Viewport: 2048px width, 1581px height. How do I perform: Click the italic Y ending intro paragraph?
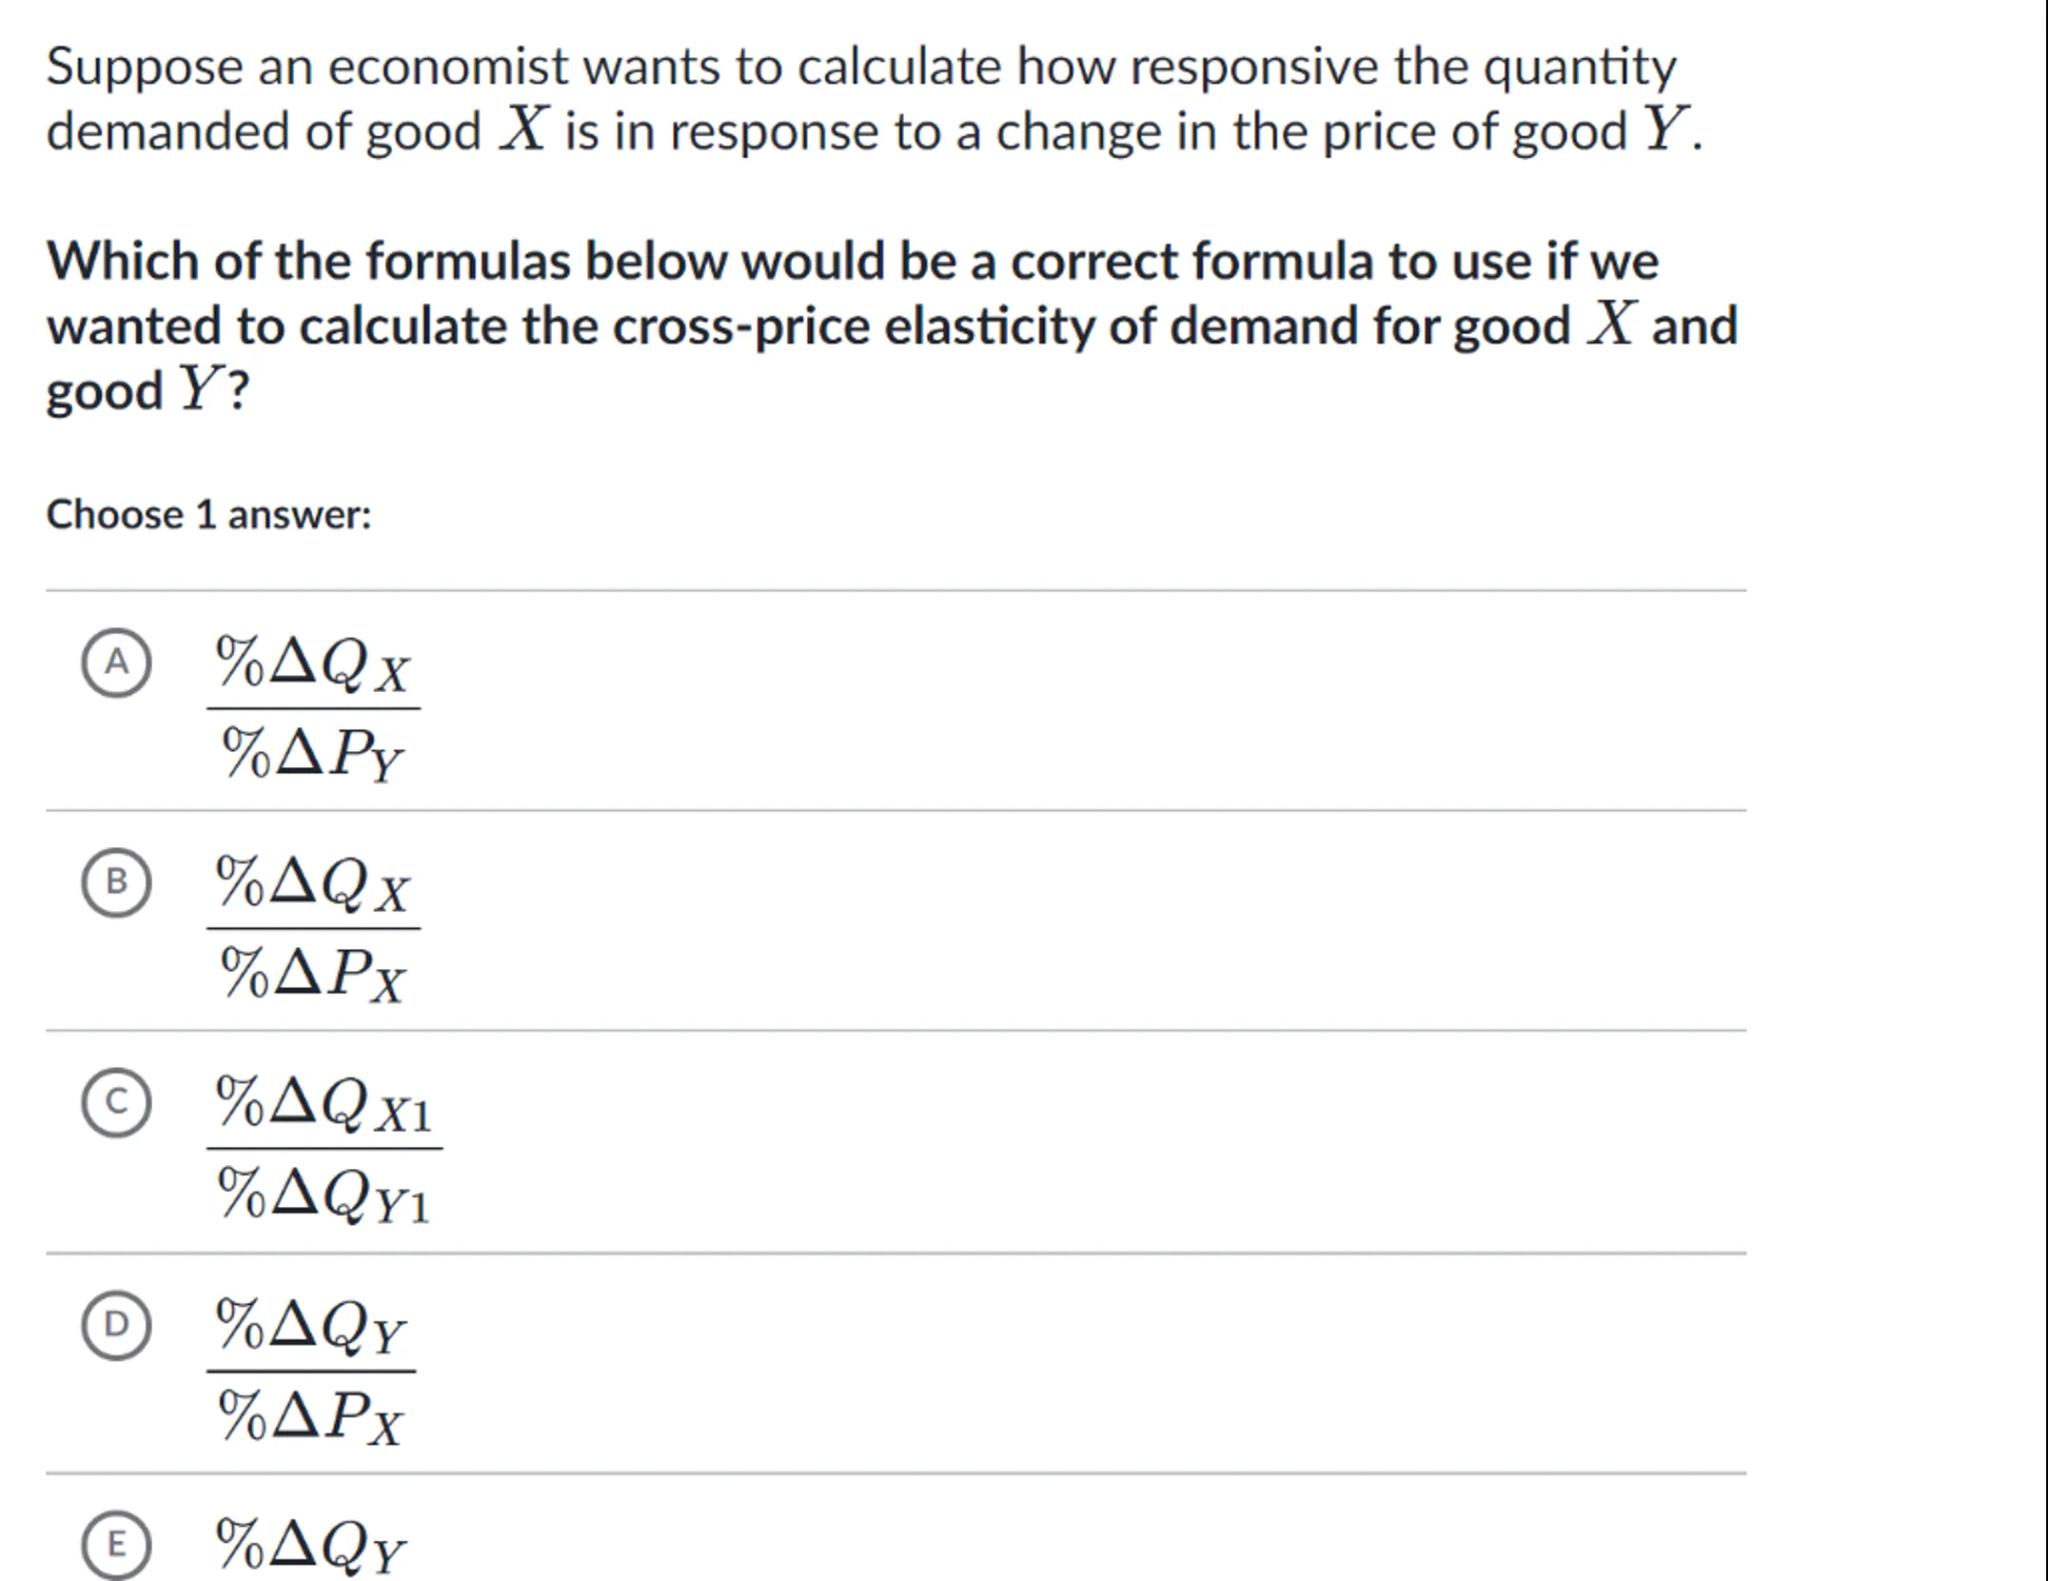click(x=1663, y=130)
